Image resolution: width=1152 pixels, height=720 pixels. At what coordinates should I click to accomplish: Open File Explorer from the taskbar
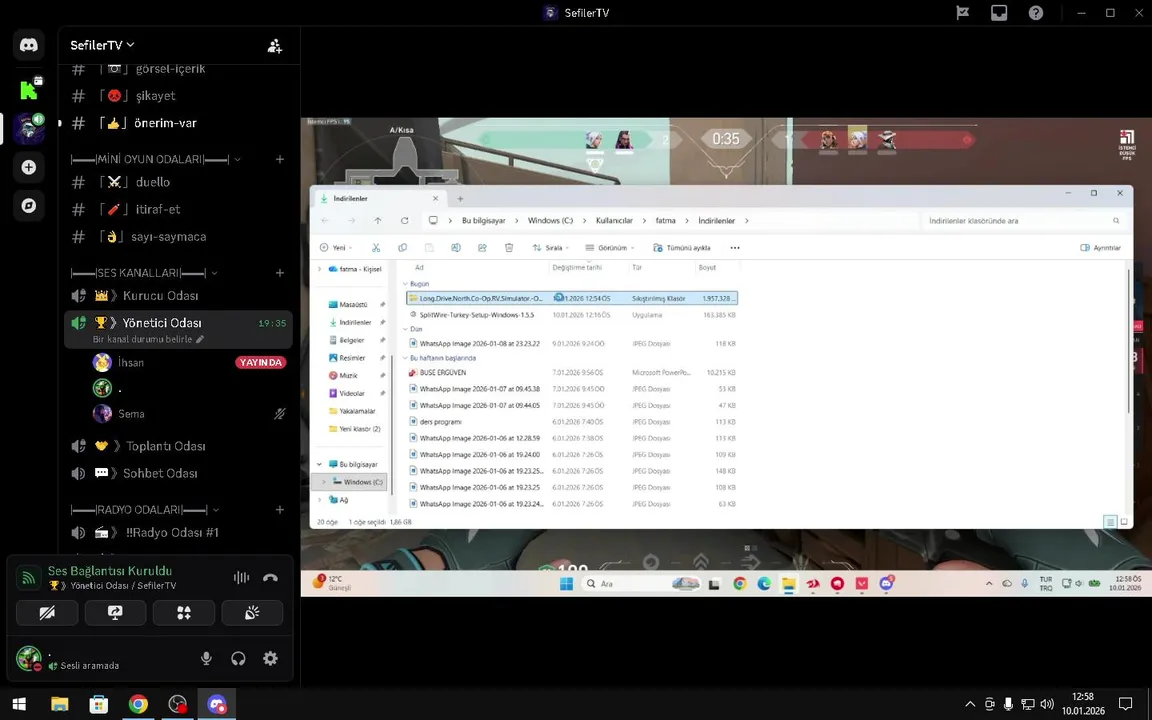[x=60, y=704]
